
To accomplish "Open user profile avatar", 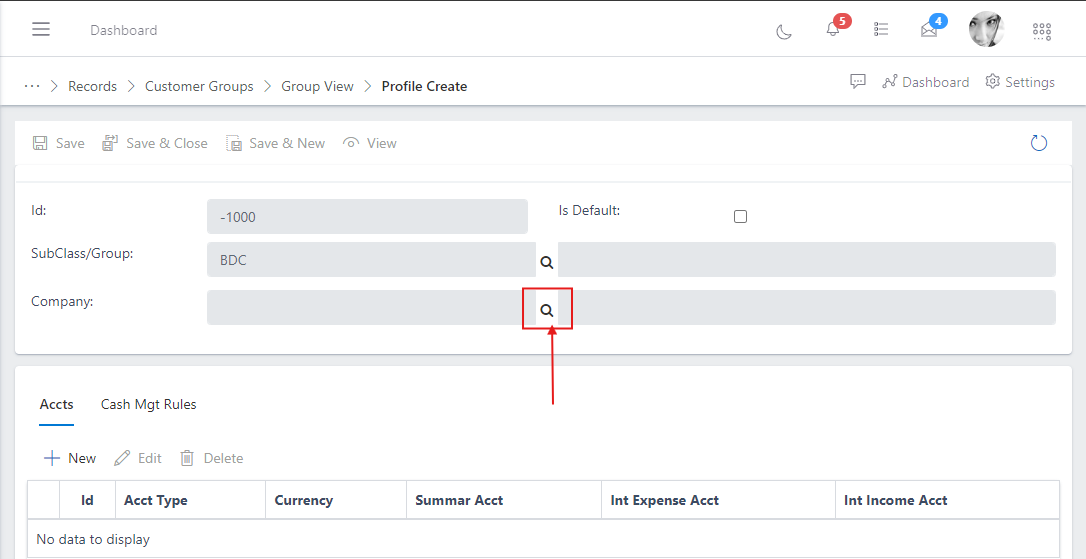I will (x=986, y=29).
